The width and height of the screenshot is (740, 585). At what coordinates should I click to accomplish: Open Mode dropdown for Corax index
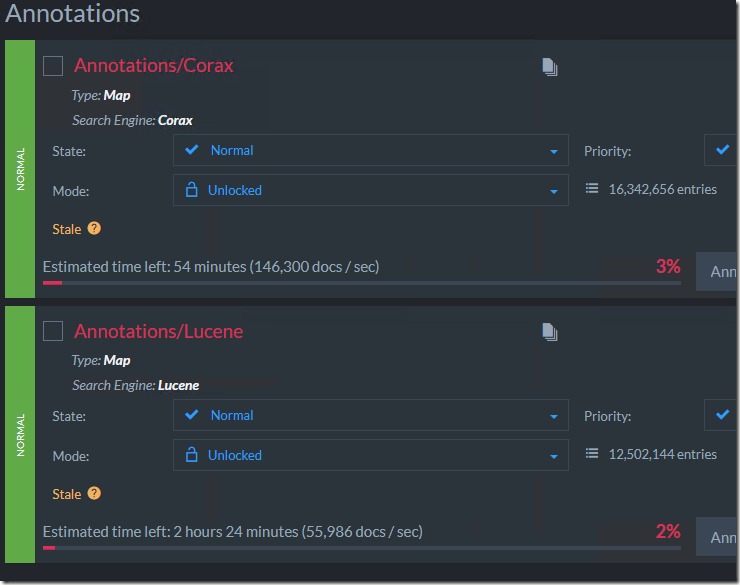click(370, 190)
